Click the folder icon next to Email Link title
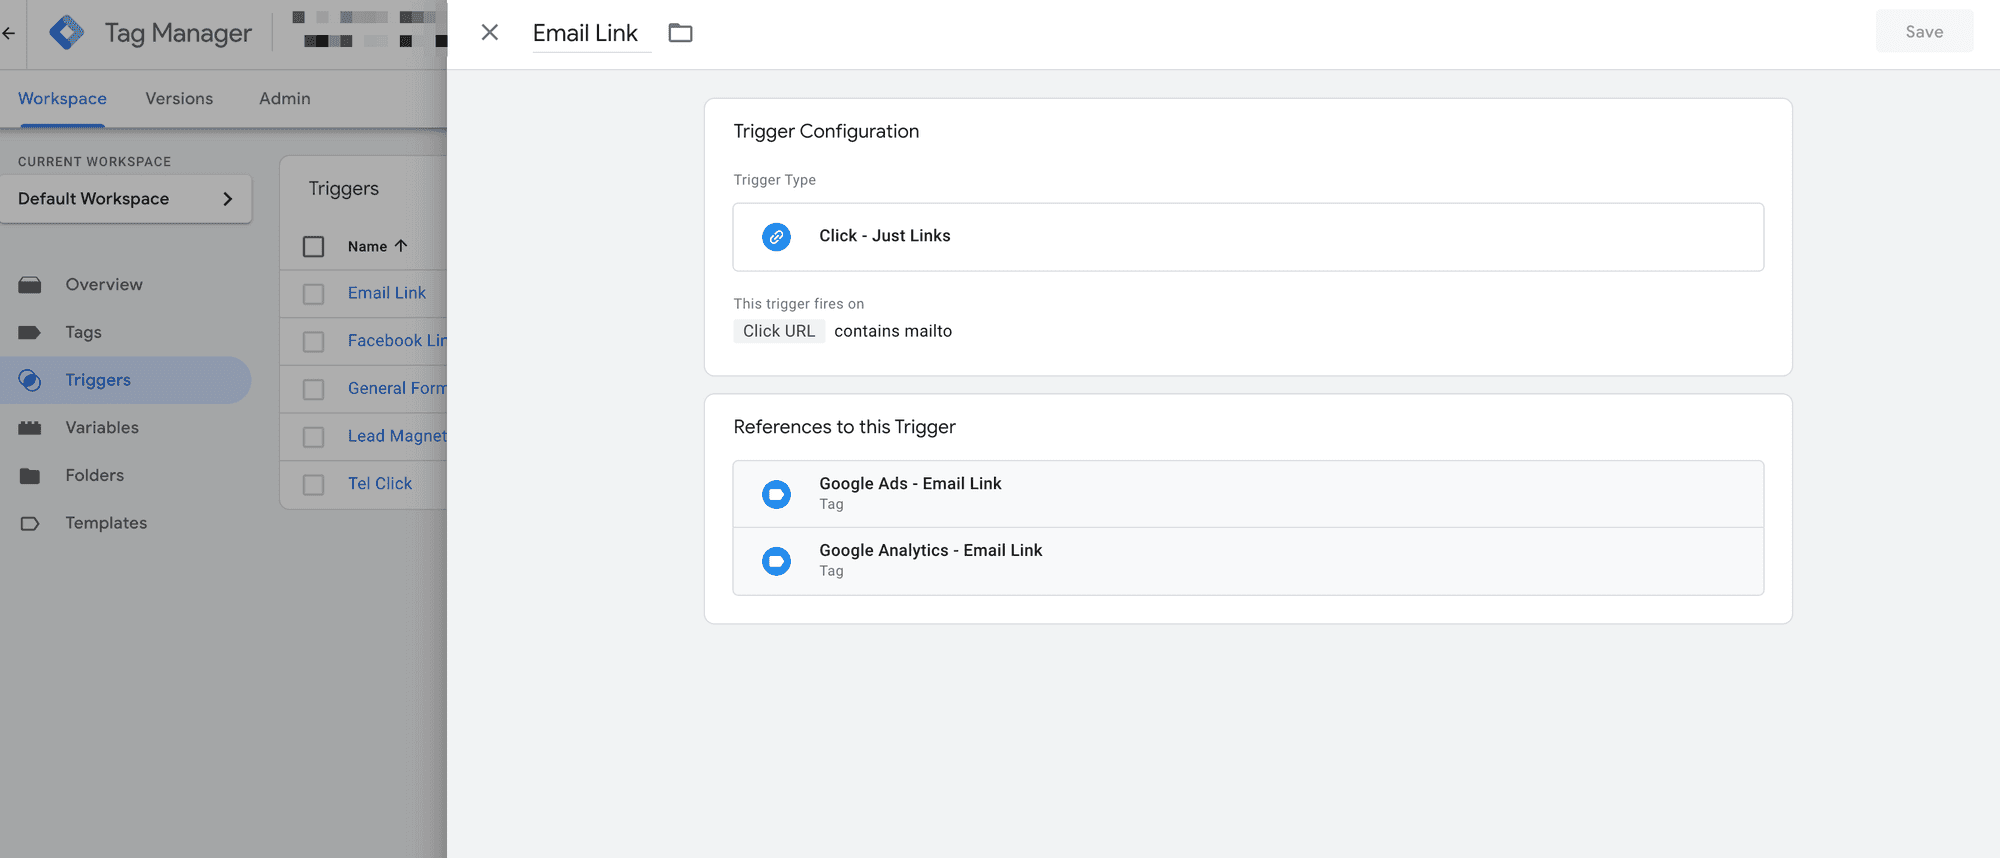This screenshot has height=858, width=2000. tap(680, 33)
